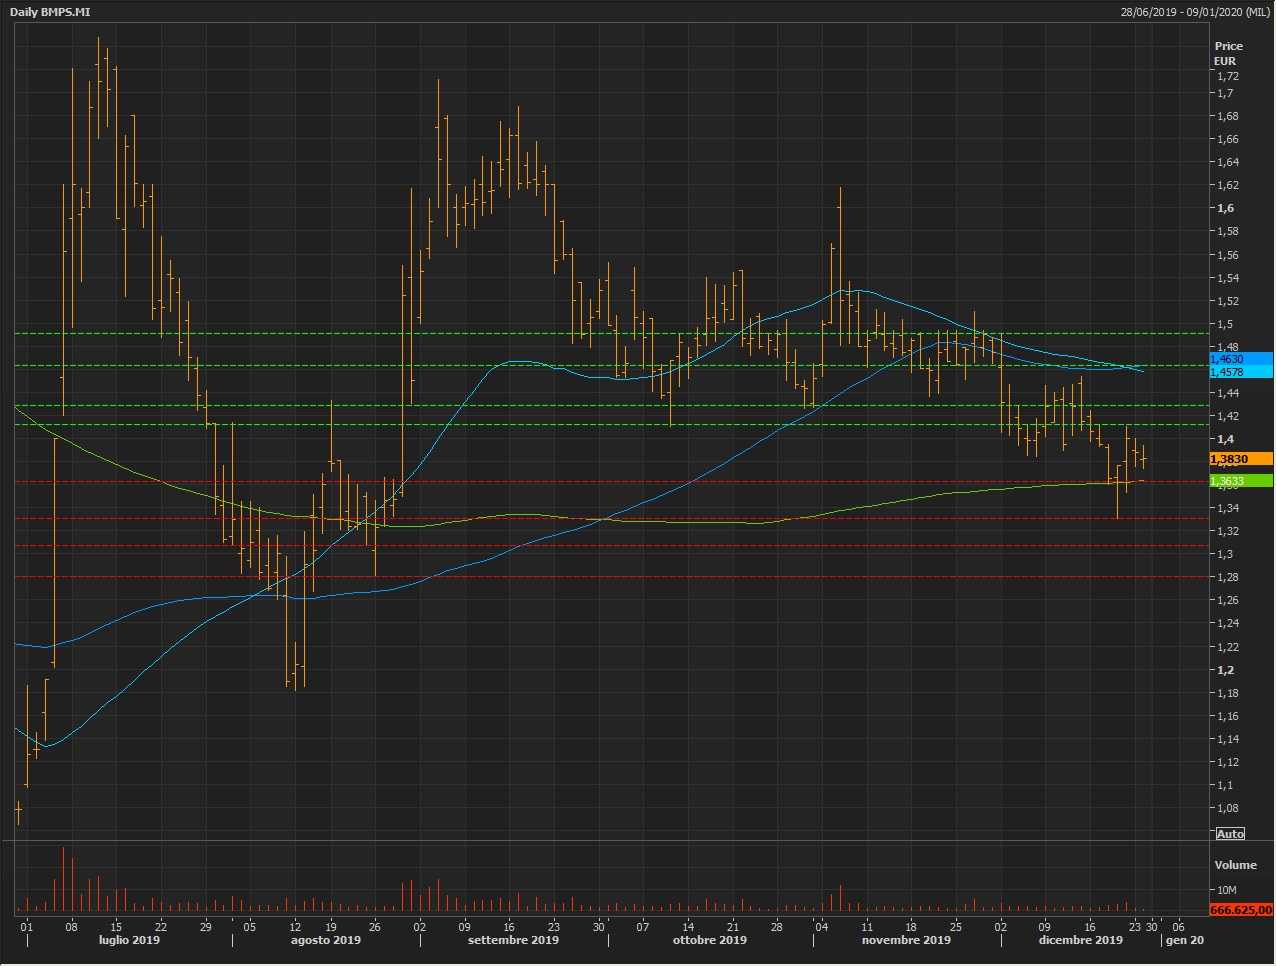
Task: Click the gen 20 label on time axis
Action: coord(1184,940)
